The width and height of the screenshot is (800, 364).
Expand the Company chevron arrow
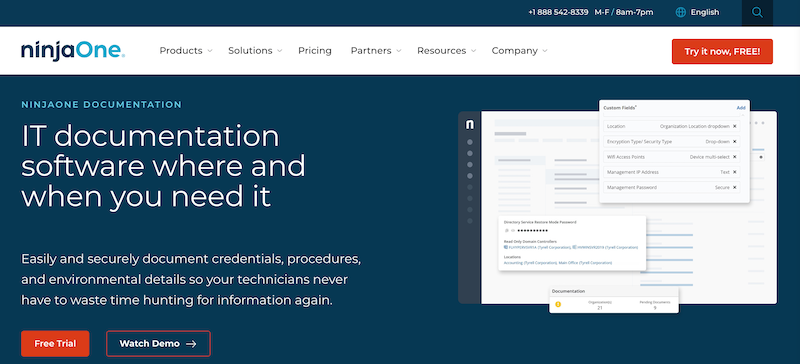coord(544,51)
